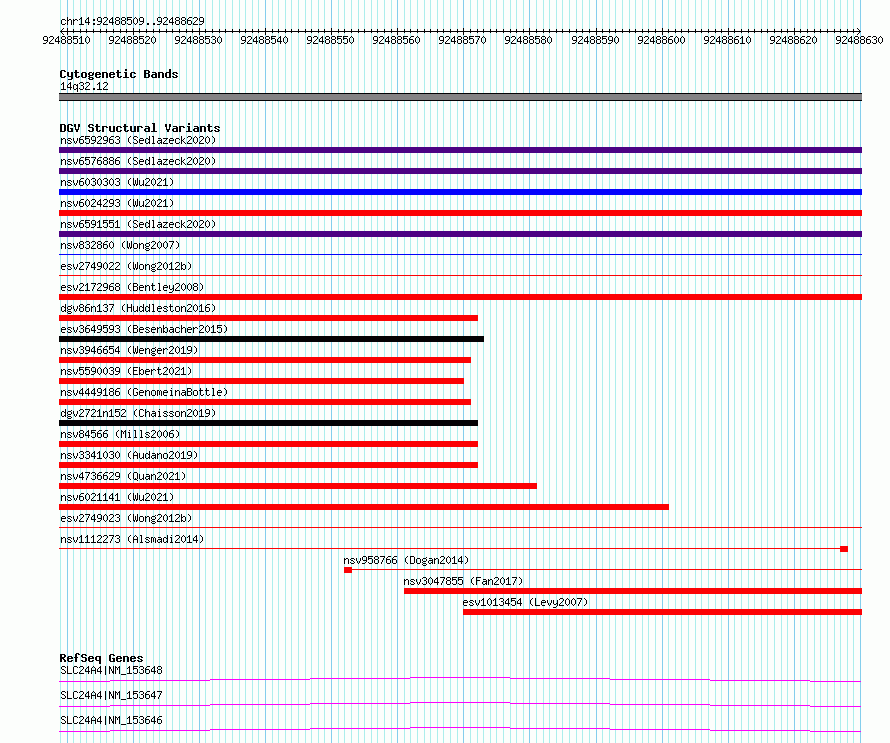The image size is (890, 743).
Task: Open the SLC24A4|NM_153647 gene label
Action: pos(111,695)
